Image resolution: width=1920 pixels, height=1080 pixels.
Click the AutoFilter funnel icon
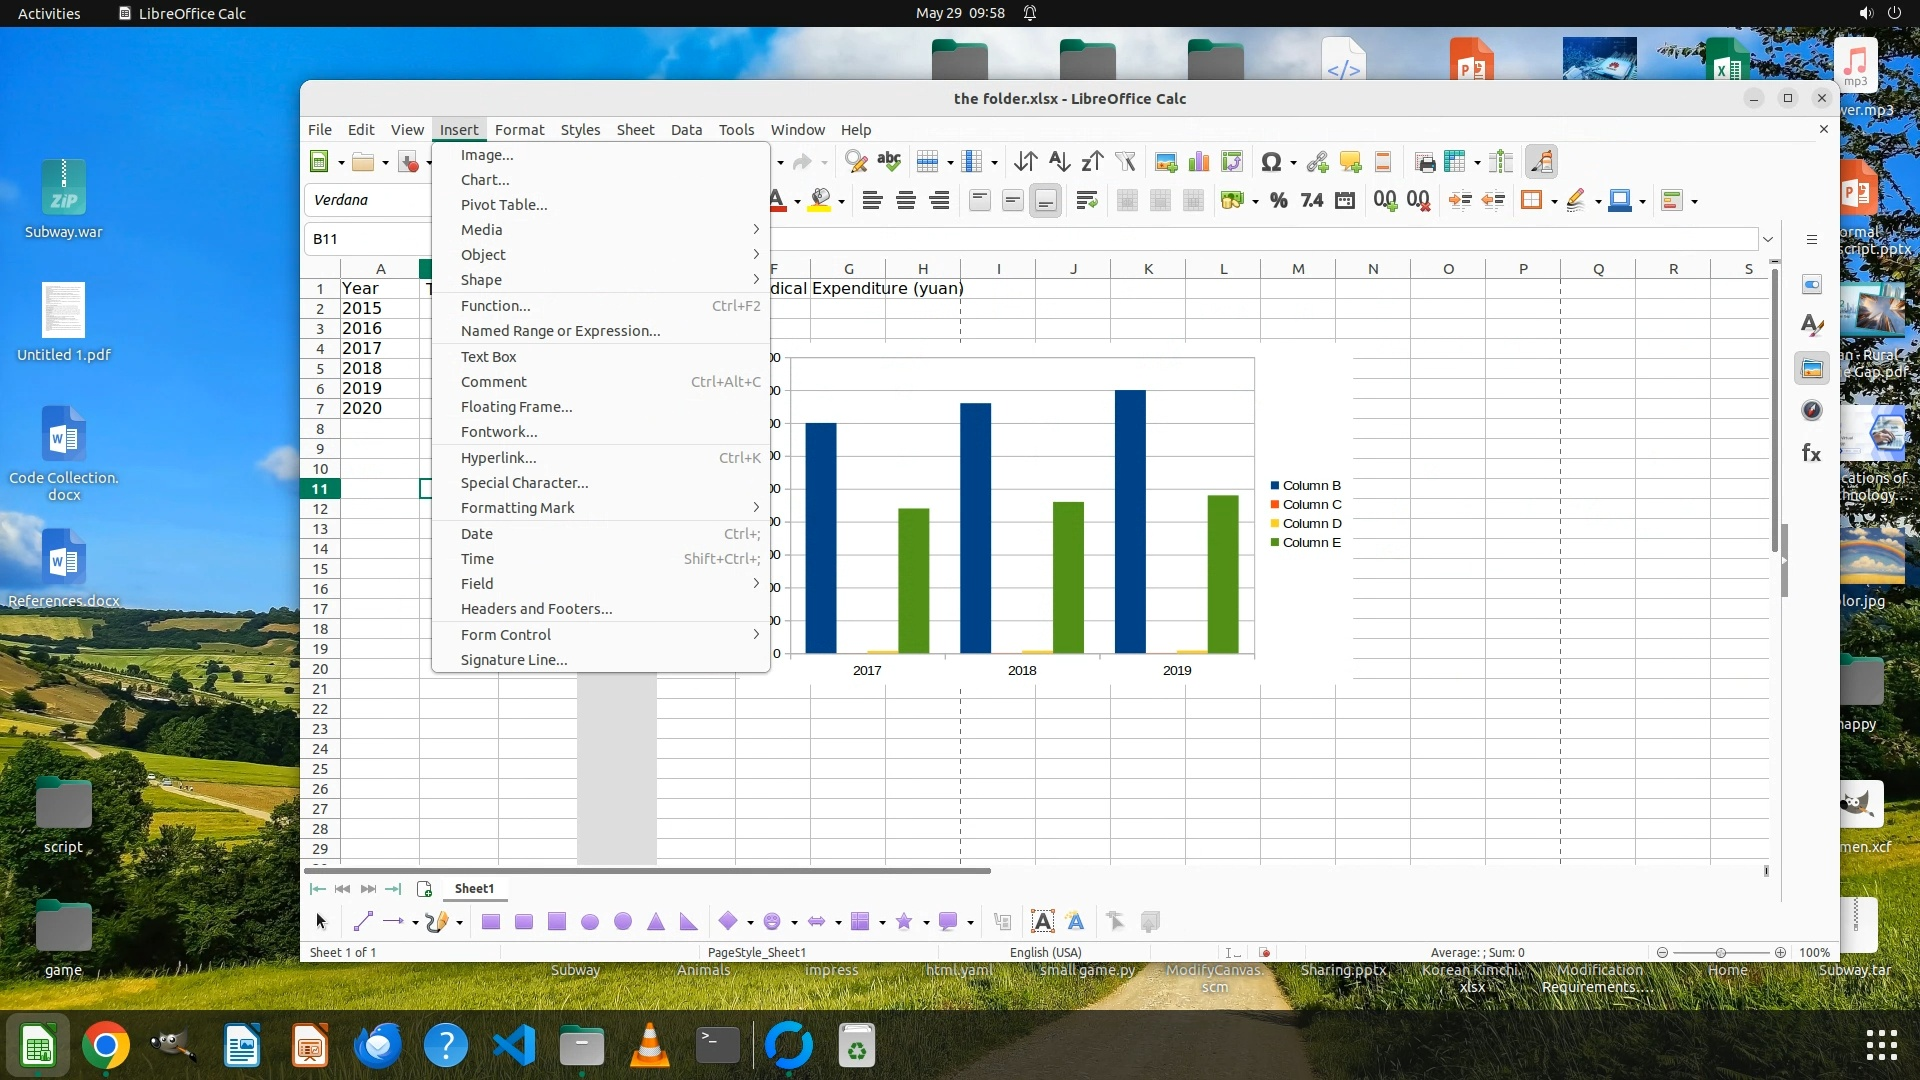click(1125, 162)
